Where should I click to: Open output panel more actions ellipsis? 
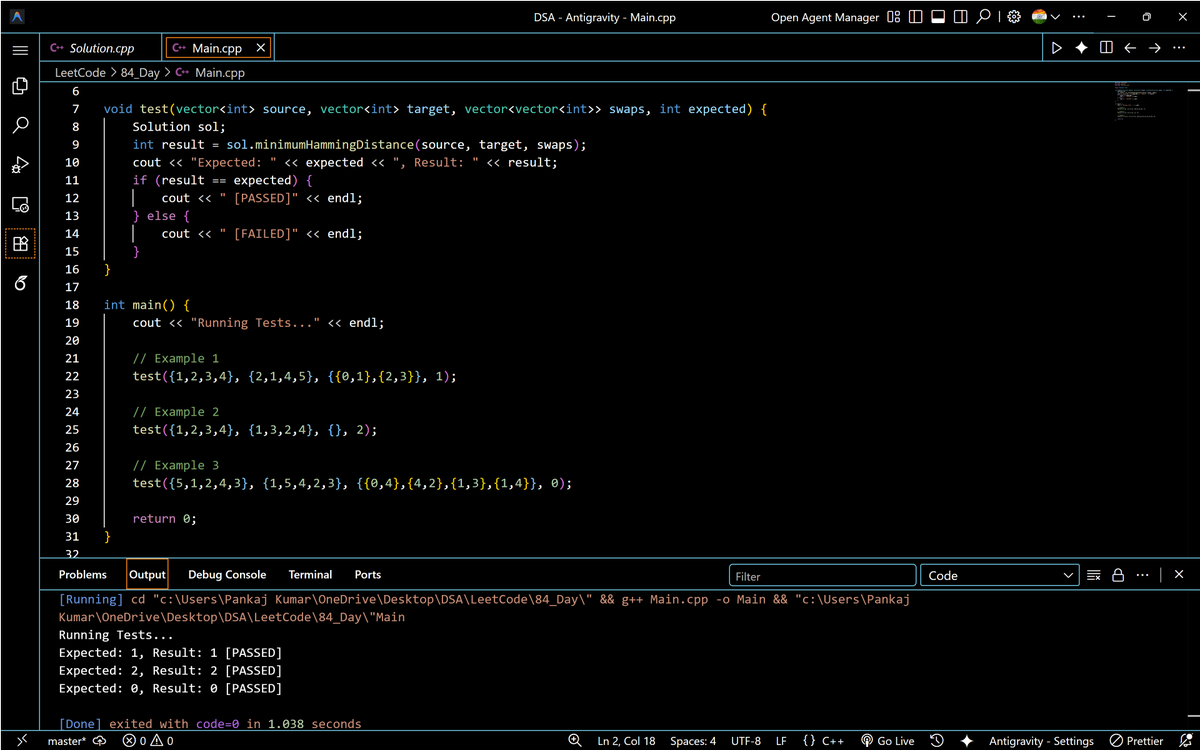(1142, 575)
